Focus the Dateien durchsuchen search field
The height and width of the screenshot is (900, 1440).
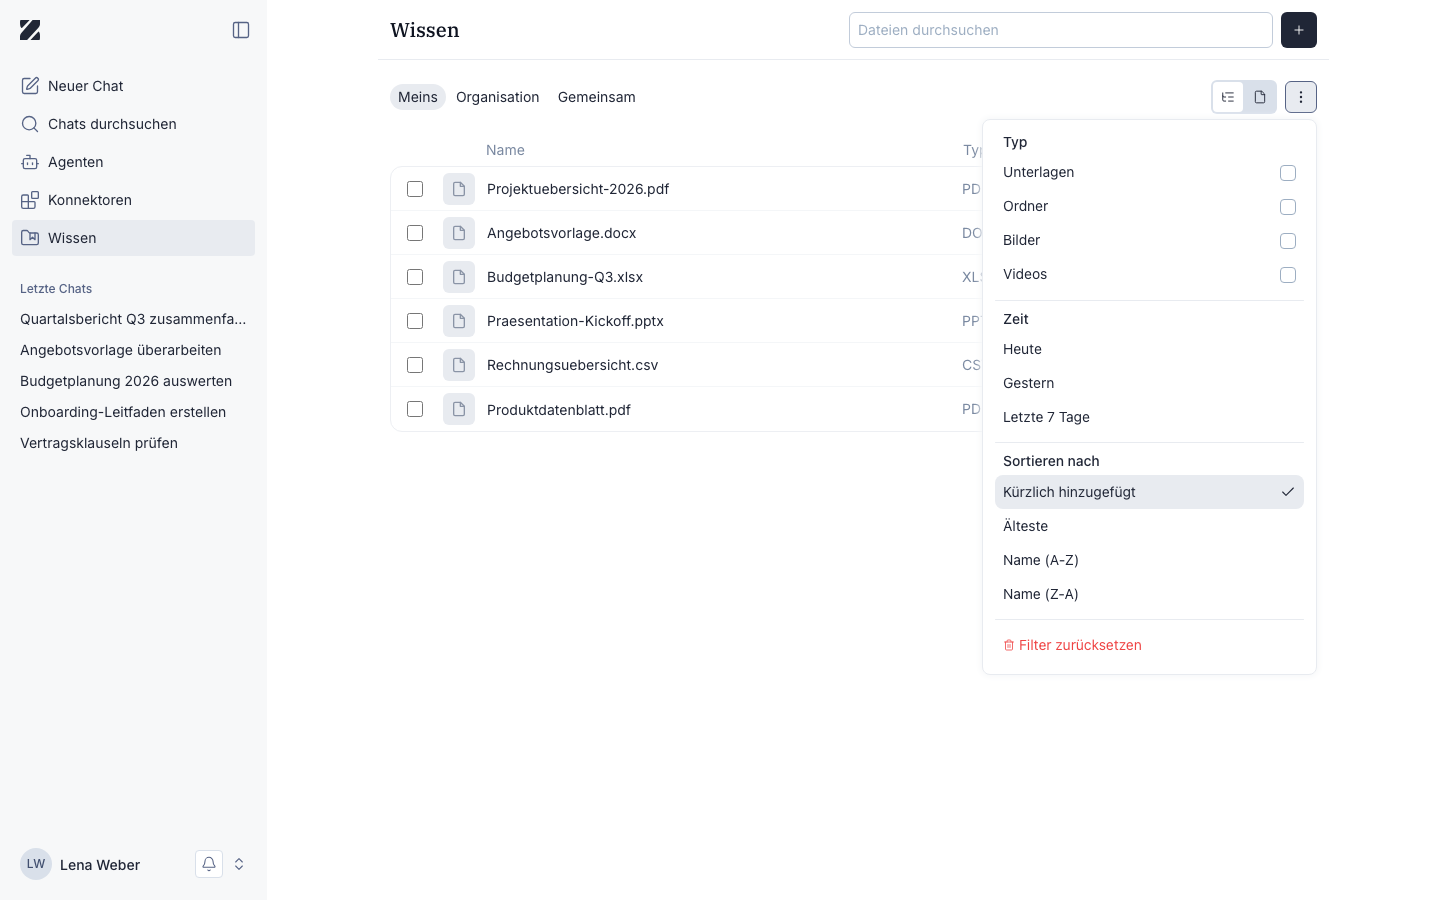1061,30
